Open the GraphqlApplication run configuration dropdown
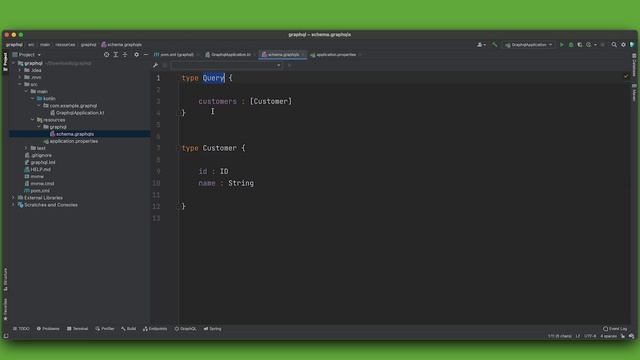This screenshot has width=640, height=360. [x=529, y=44]
